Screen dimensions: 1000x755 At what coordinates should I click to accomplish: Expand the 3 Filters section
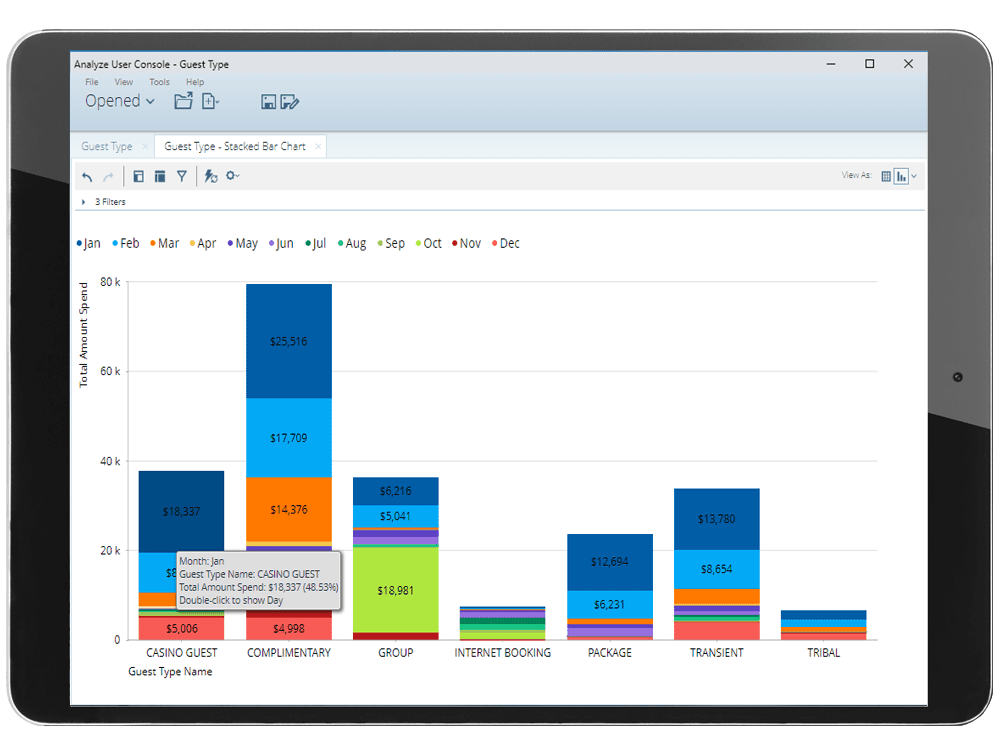84,202
